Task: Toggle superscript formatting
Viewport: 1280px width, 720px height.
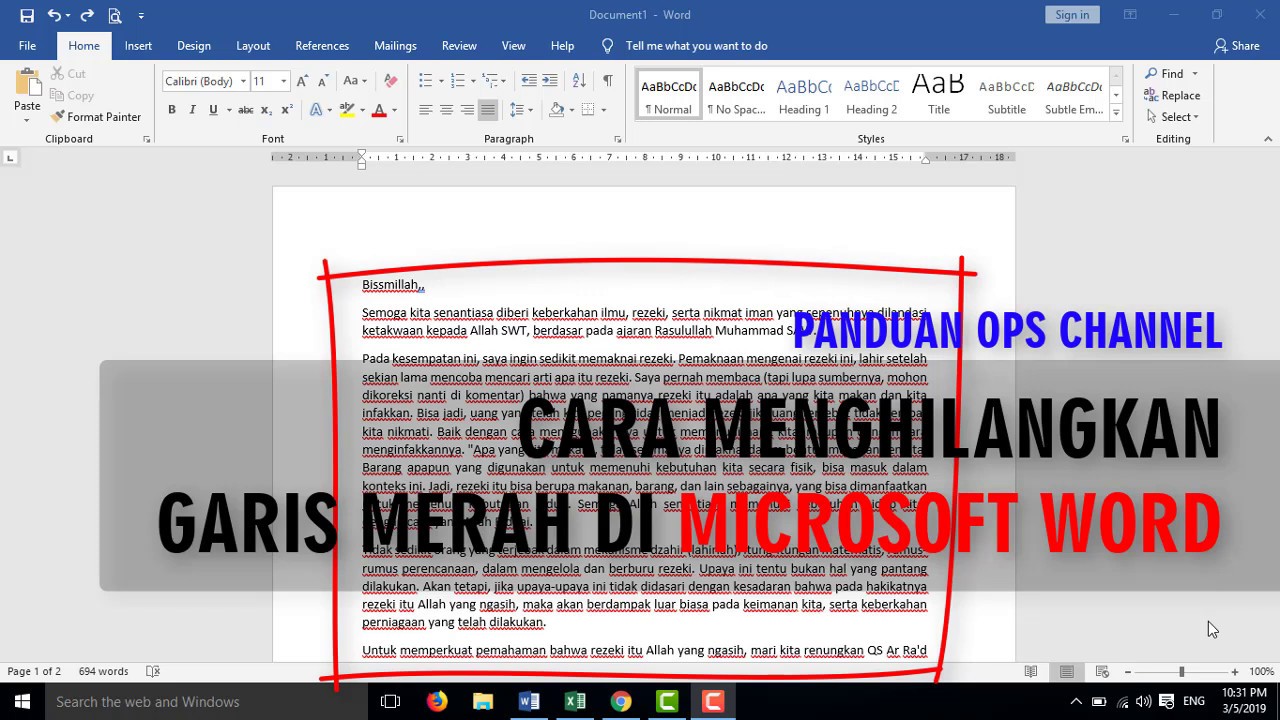Action: point(286,110)
